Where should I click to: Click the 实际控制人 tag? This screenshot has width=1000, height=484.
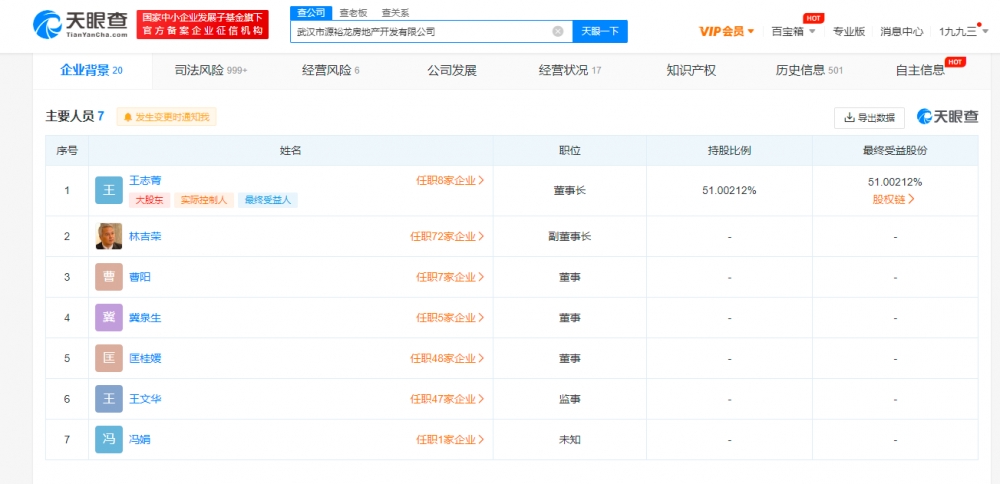(x=204, y=200)
